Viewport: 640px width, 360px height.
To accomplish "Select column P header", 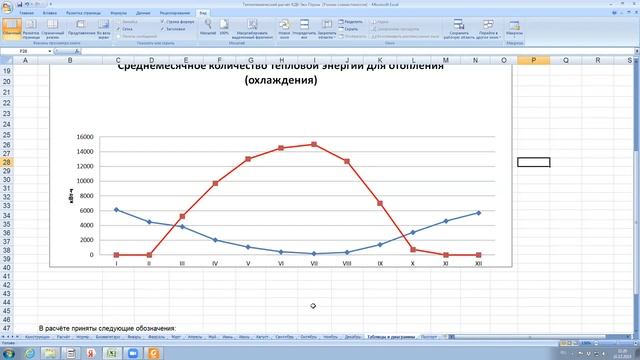I will 533,60.
